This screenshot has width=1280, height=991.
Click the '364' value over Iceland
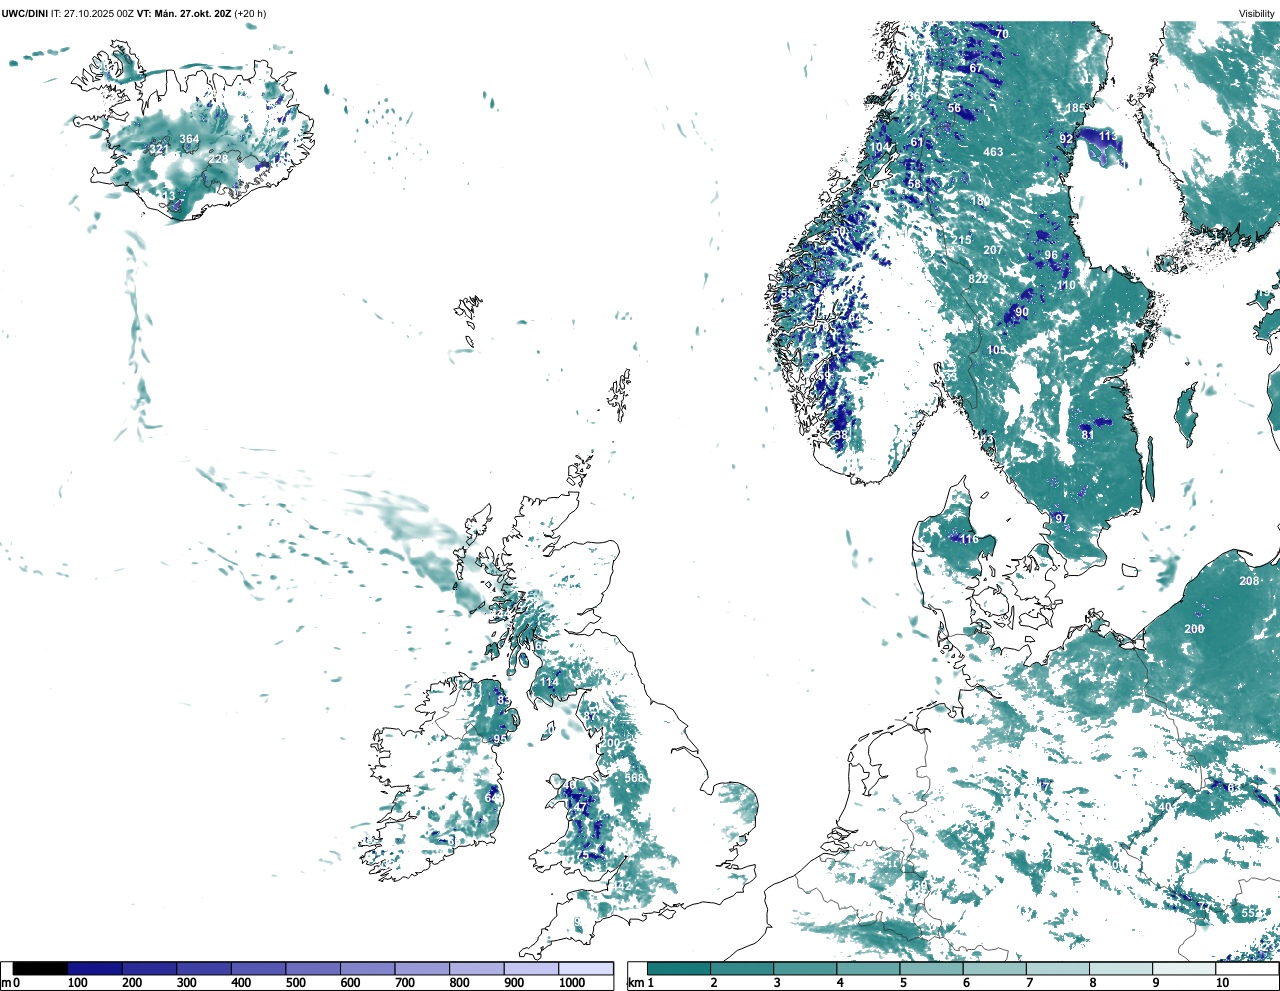pyautogui.click(x=189, y=140)
